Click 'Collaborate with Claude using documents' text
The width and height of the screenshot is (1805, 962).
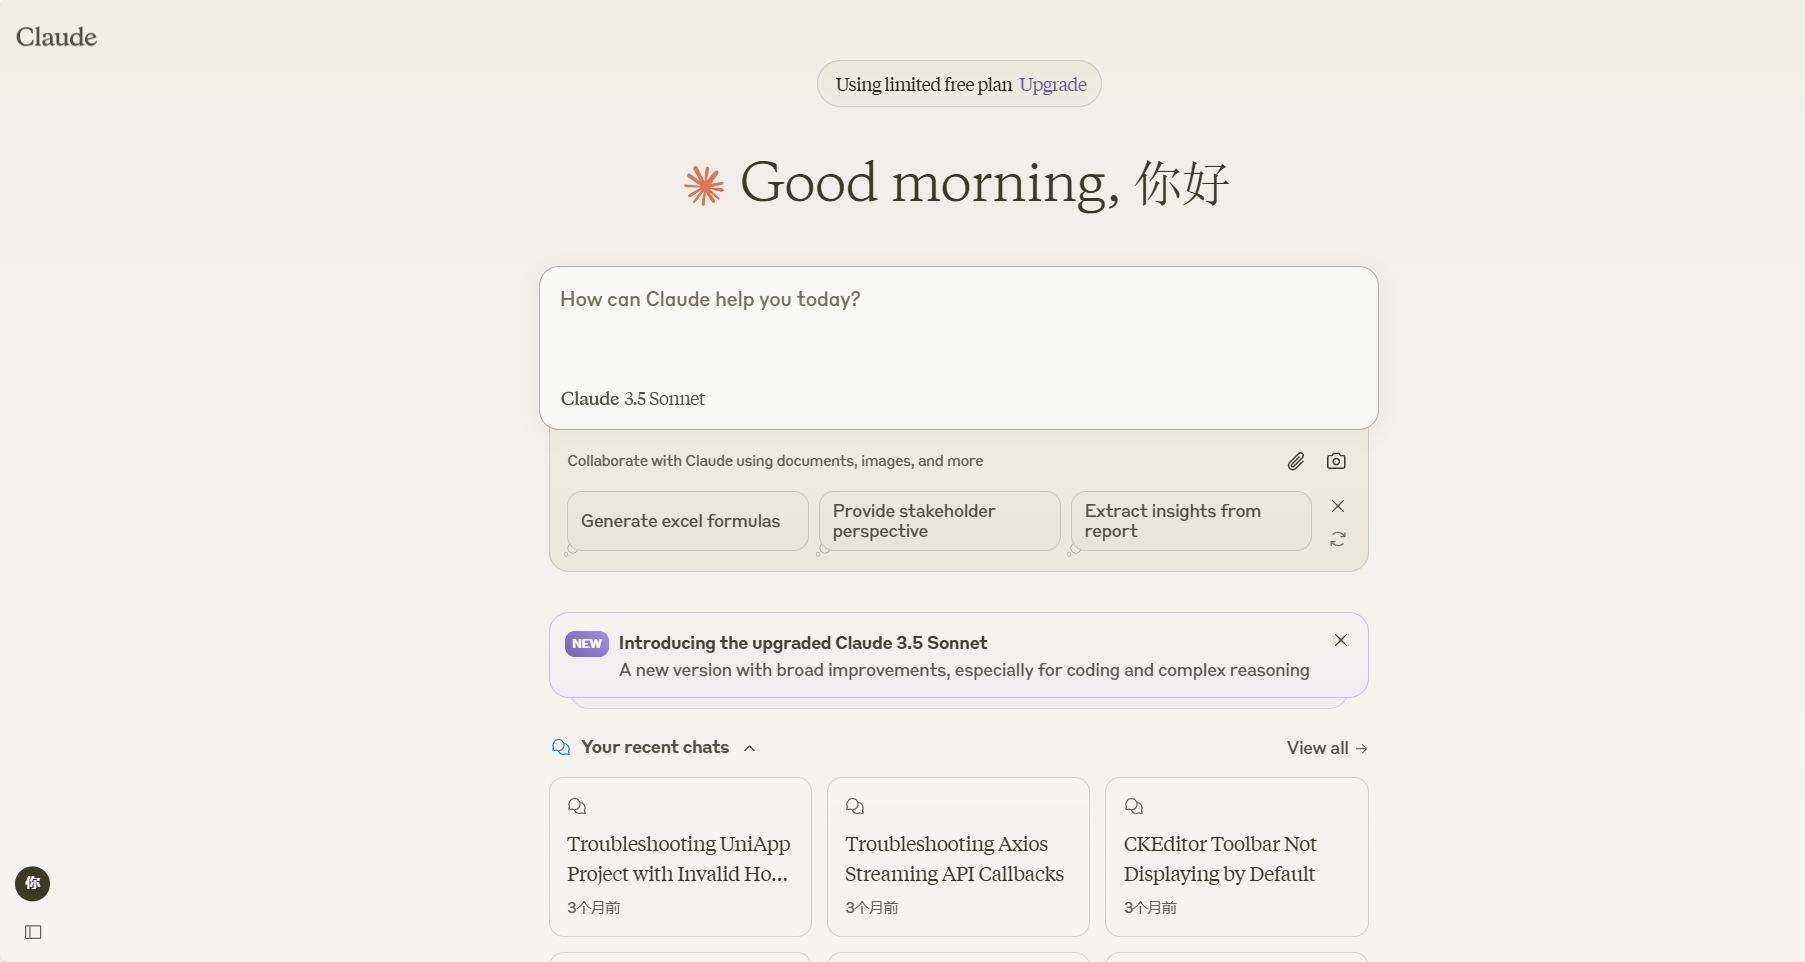pos(775,461)
